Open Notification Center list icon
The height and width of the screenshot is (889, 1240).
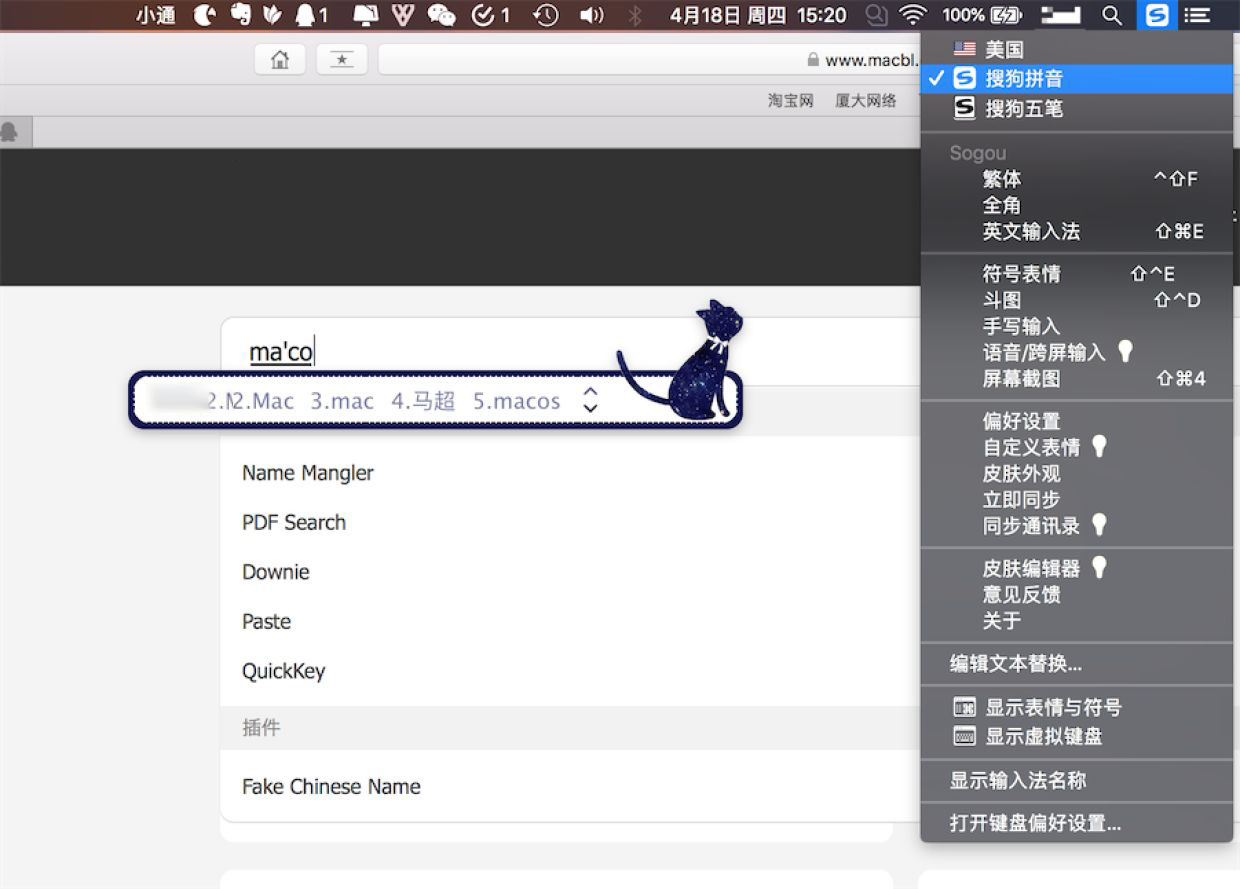(x=1197, y=15)
